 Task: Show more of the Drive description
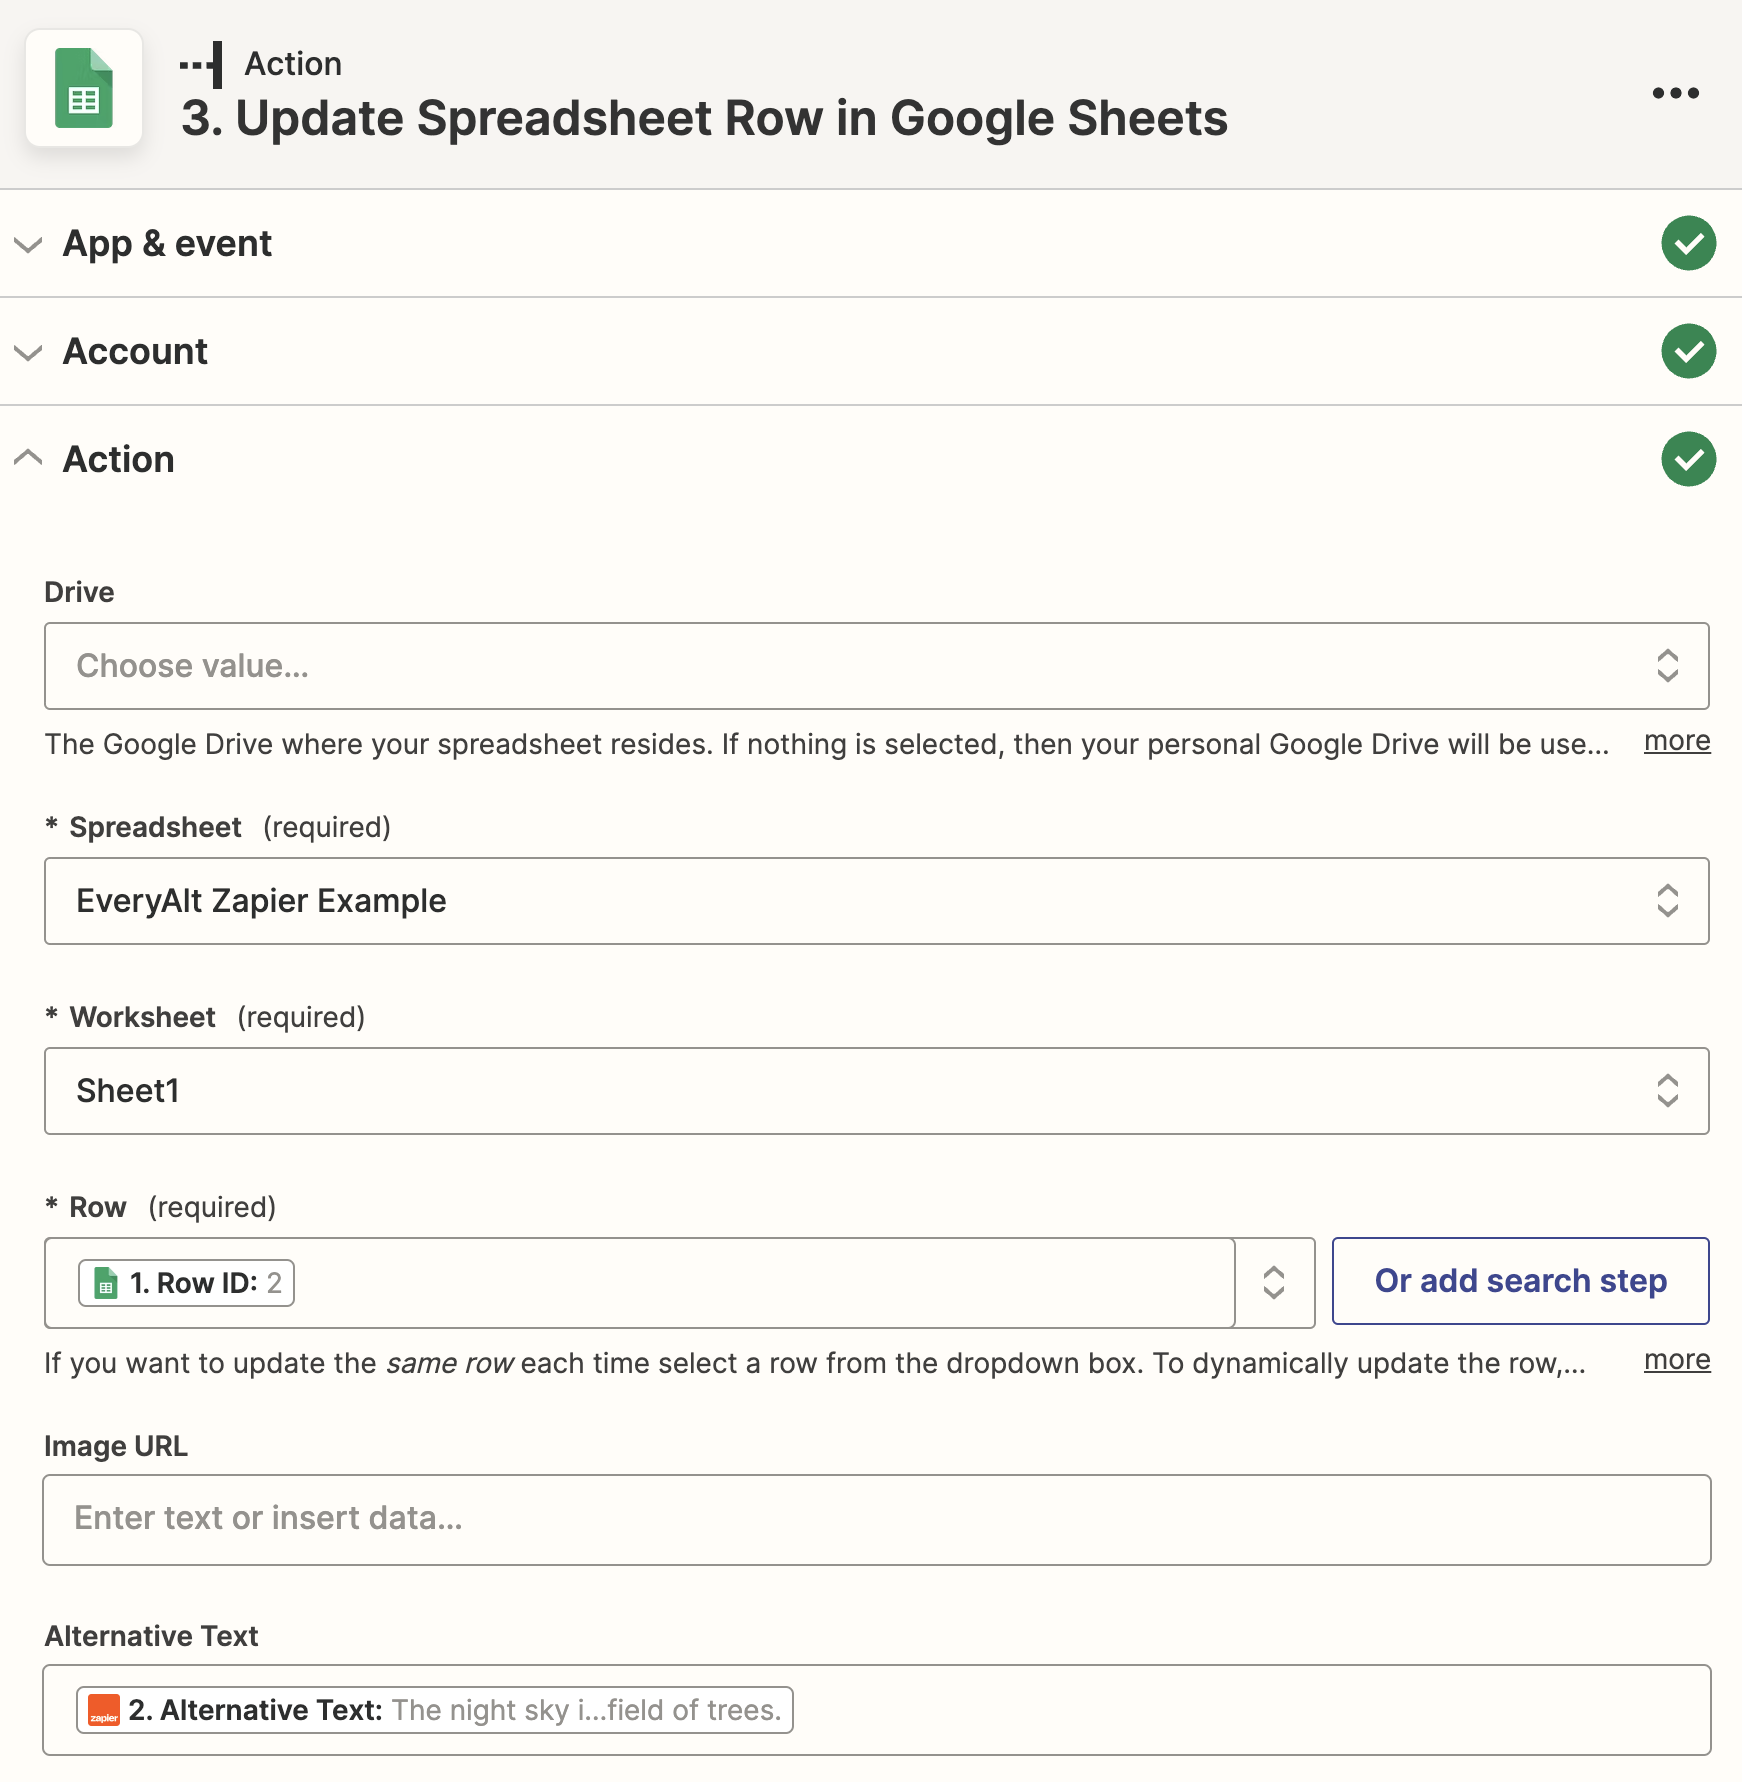[1677, 742]
